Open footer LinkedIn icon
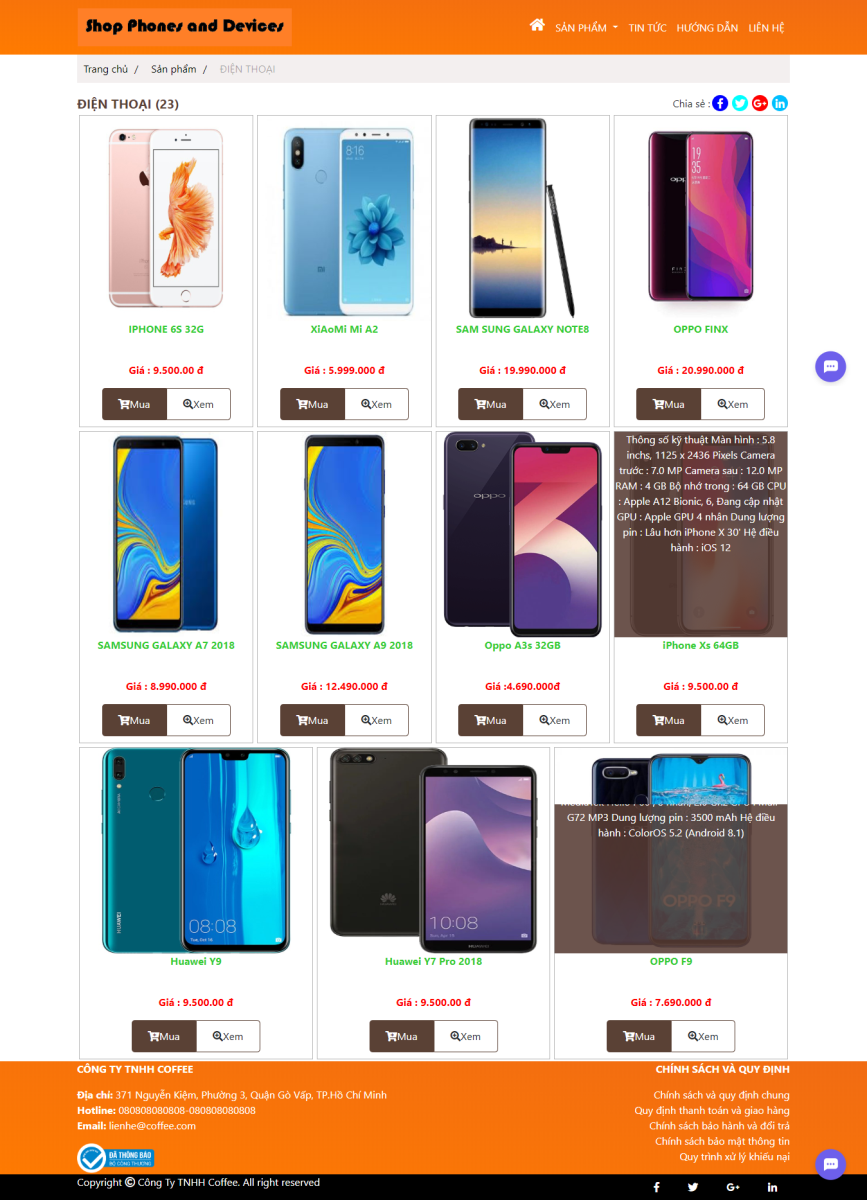Image resolution: width=867 pixels, height=1200 pixels. pos(772,1187)
